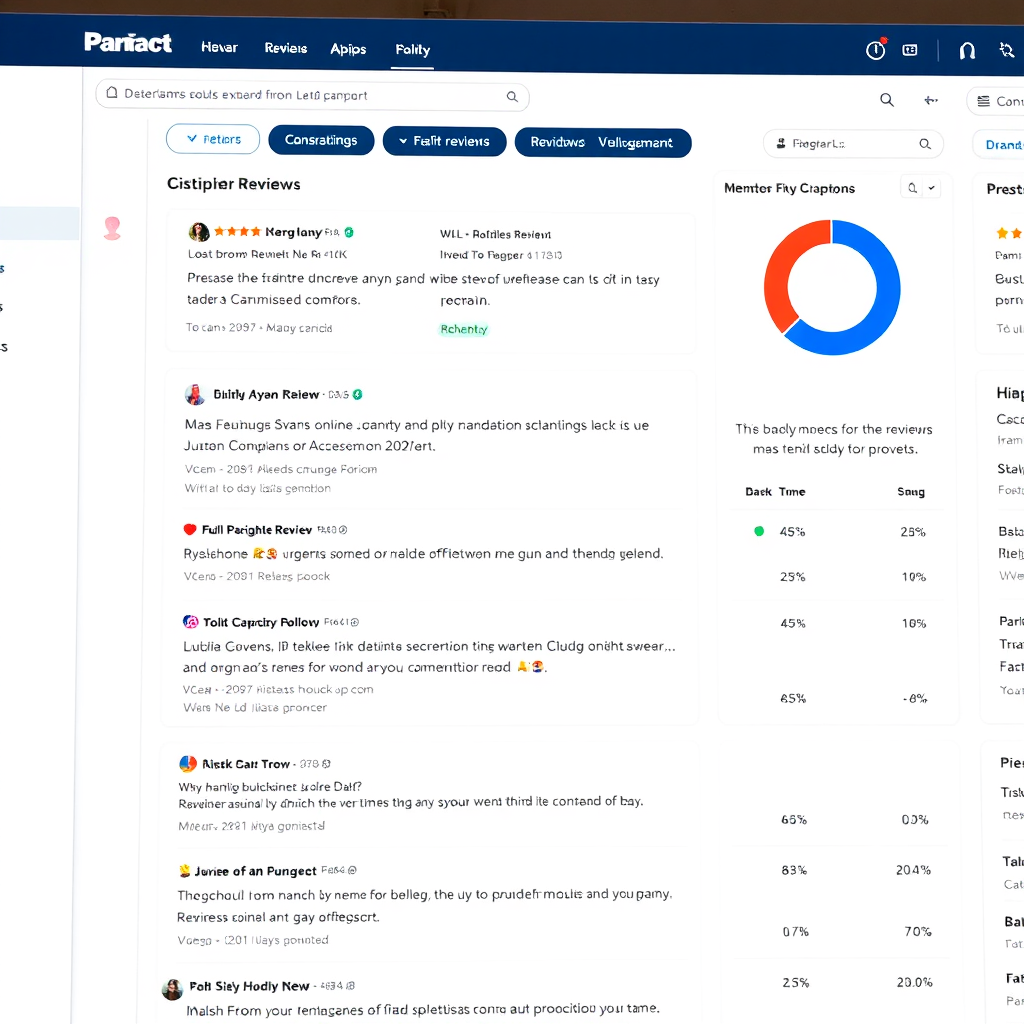Open alerts via the clock icon with red badge

tap(875, 49)
